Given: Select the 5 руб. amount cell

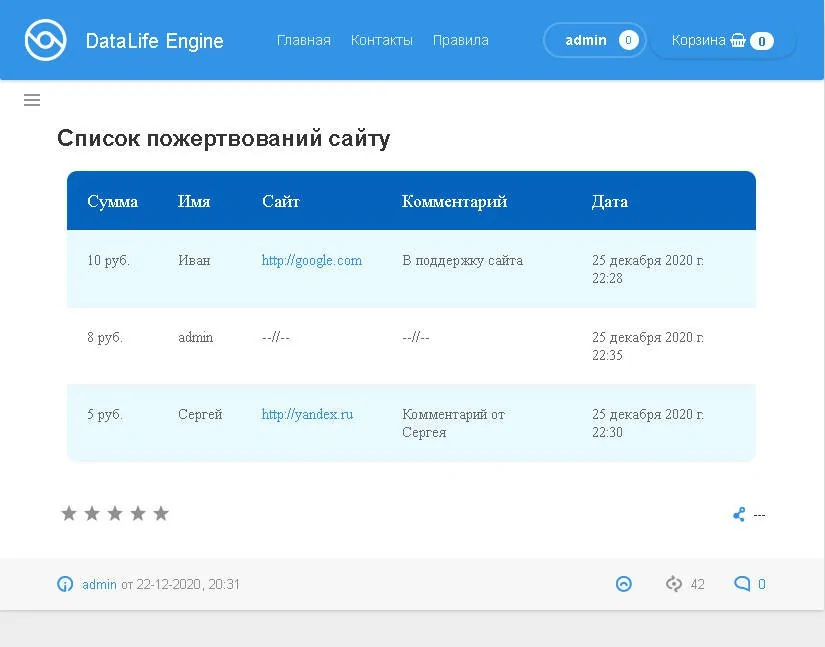Looking at the screenshot, I should (x=105, y=415).
